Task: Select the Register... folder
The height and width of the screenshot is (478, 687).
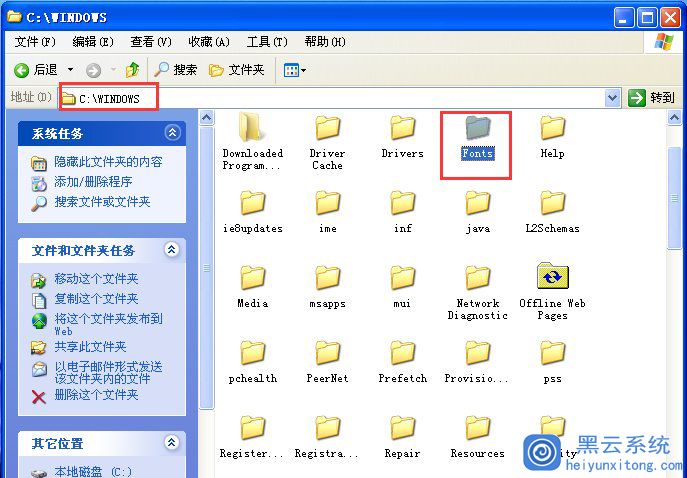Action: pyautogui.click(x=251, y=437)
